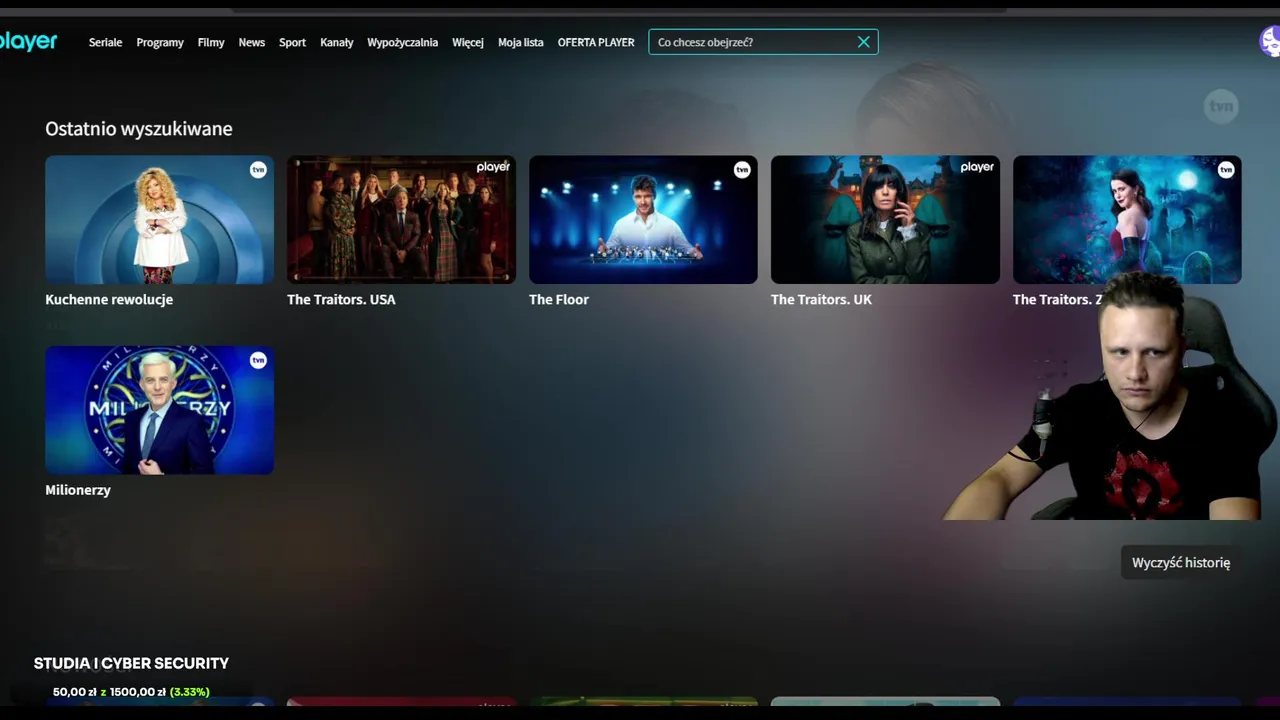Open the user profile avatar icon

(x=1269, y=42)
